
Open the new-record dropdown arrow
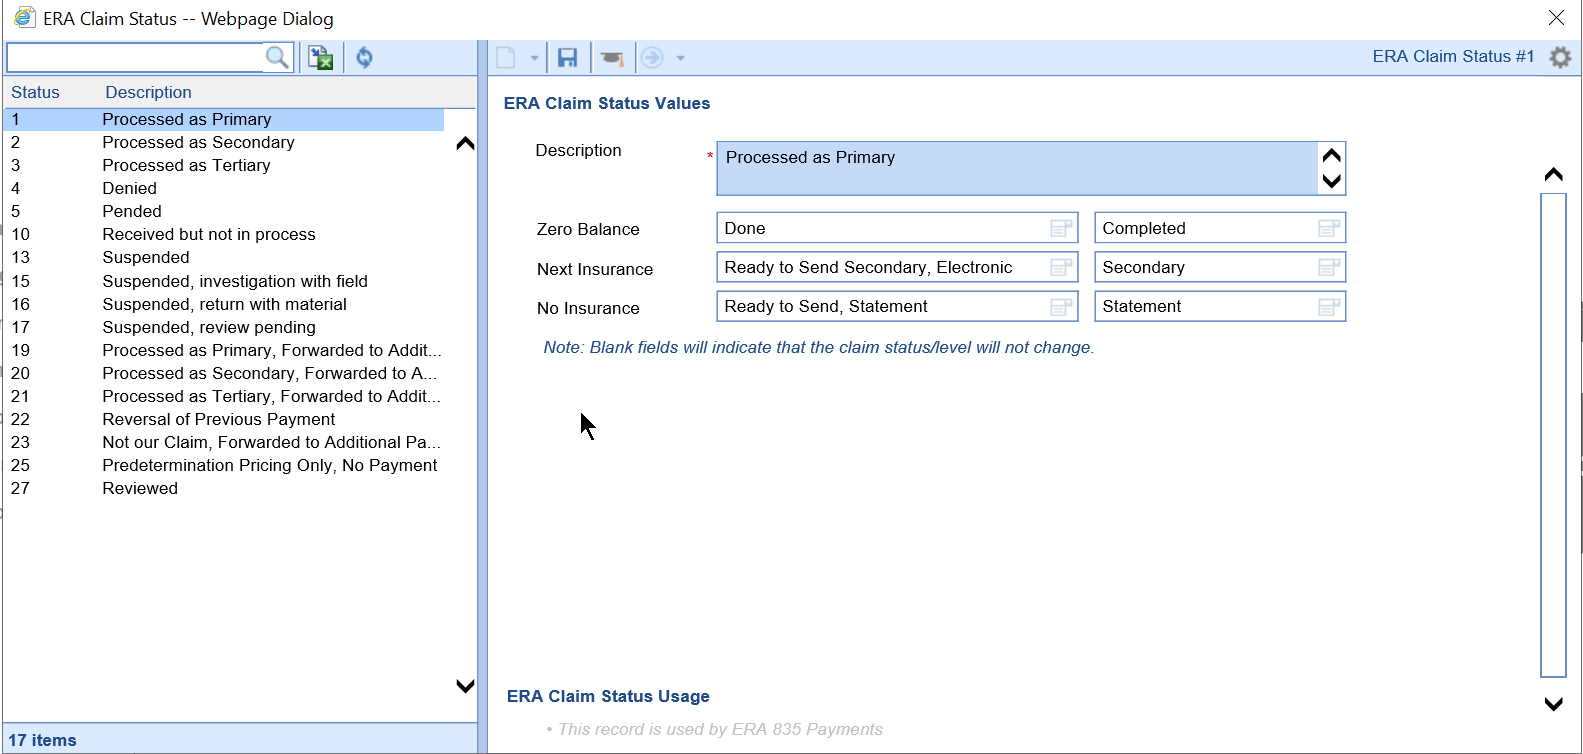point(534,58)
